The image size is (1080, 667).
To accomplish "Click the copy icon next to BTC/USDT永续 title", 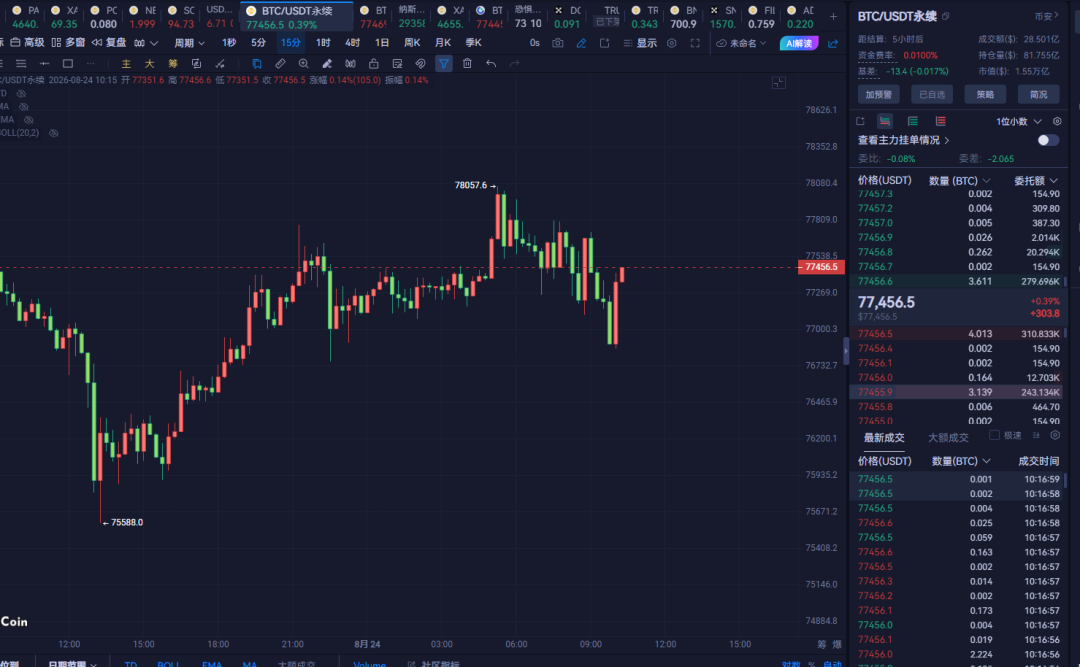I will click(x=946, y=16).
